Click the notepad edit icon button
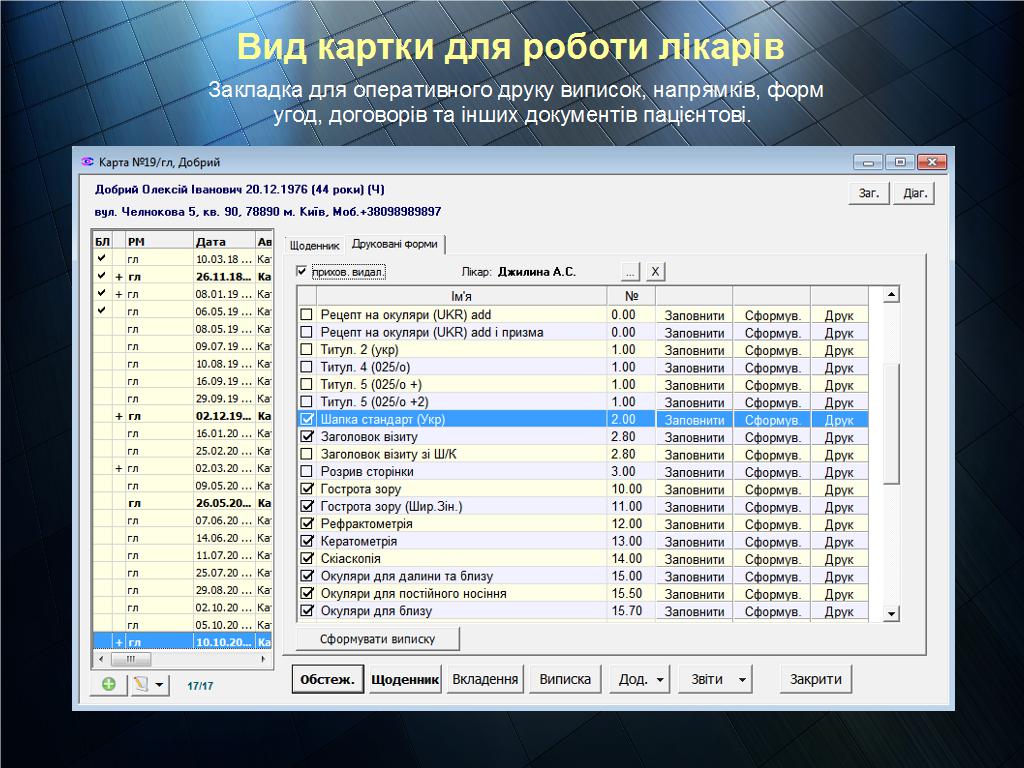Screen dimensions: 1024x768 tap(141, 685)
